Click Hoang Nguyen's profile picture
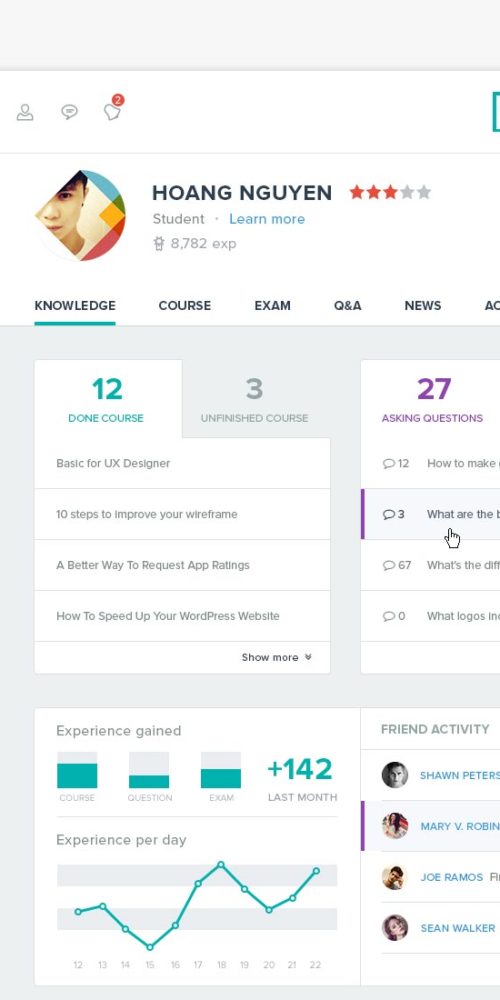The width and height of the screenshot is (500, 1000). 80,216
